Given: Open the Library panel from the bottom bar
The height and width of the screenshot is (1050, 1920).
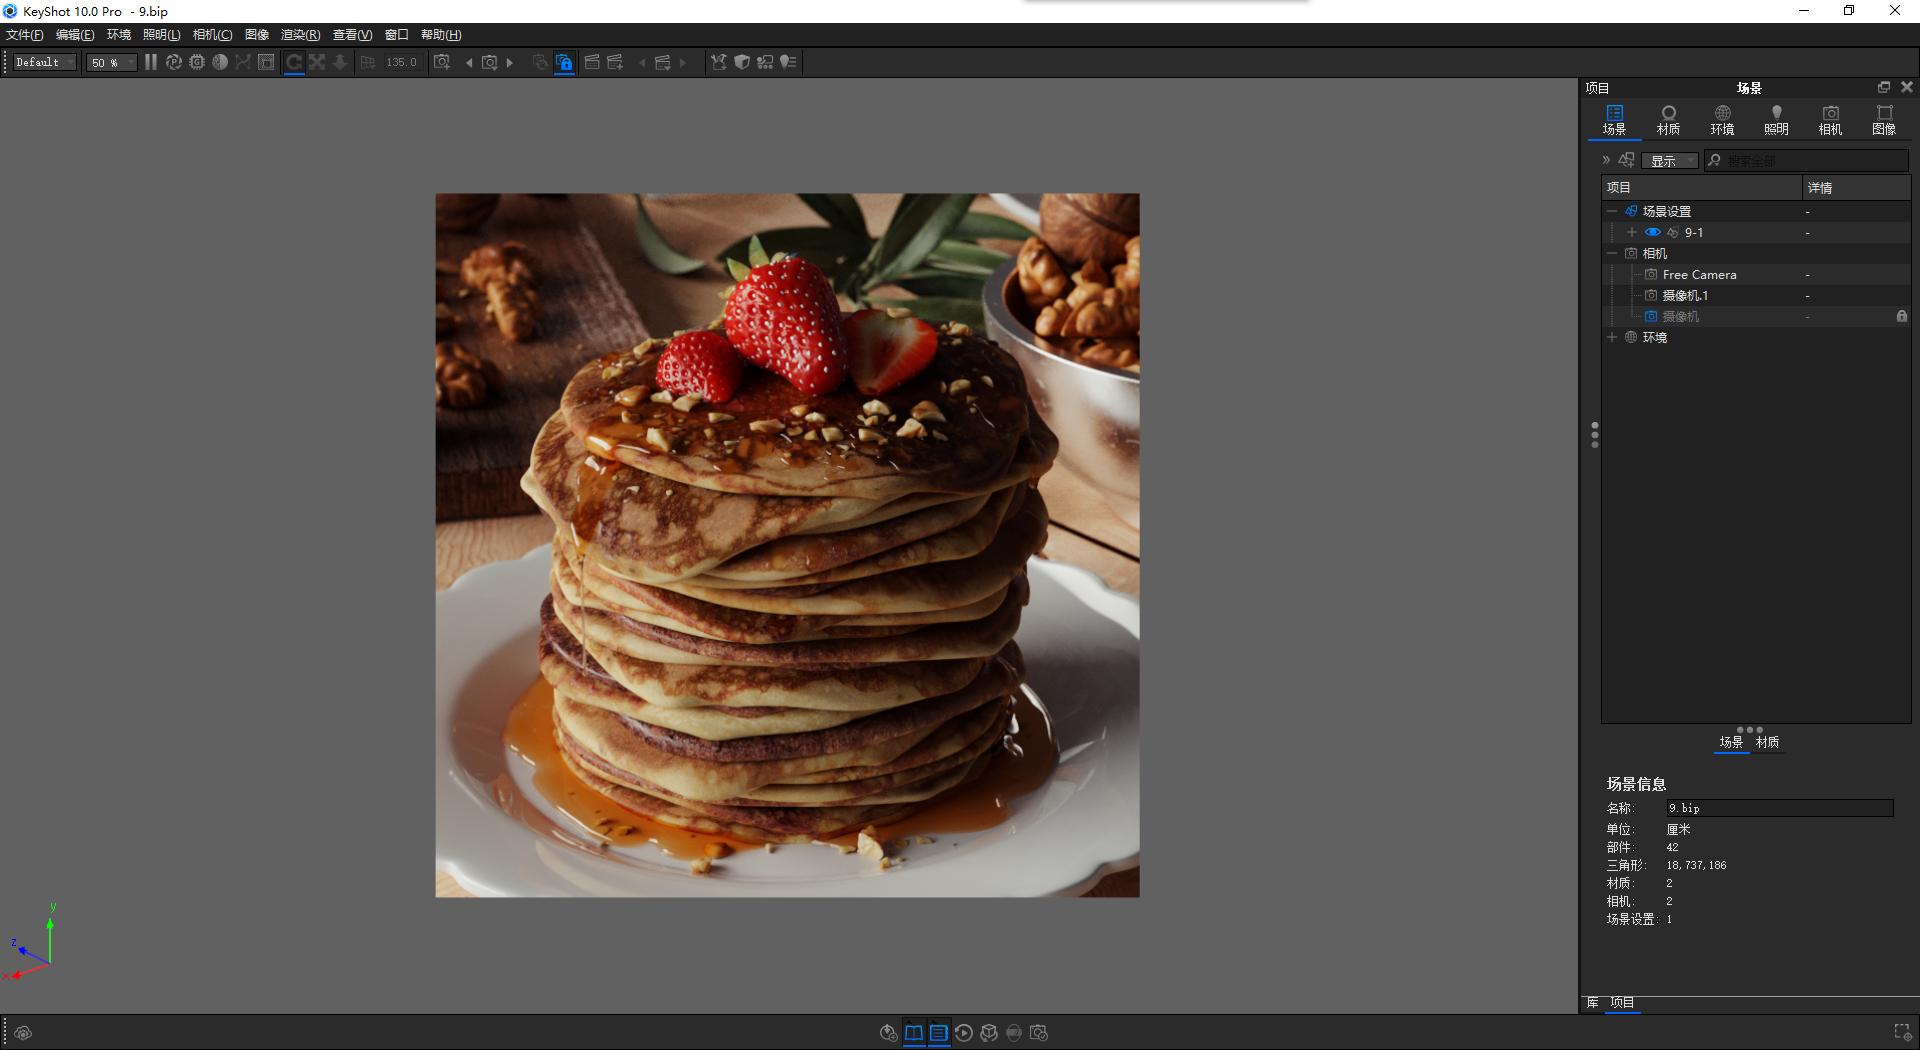Looking at the screenshot, I should pos(913,1033).
